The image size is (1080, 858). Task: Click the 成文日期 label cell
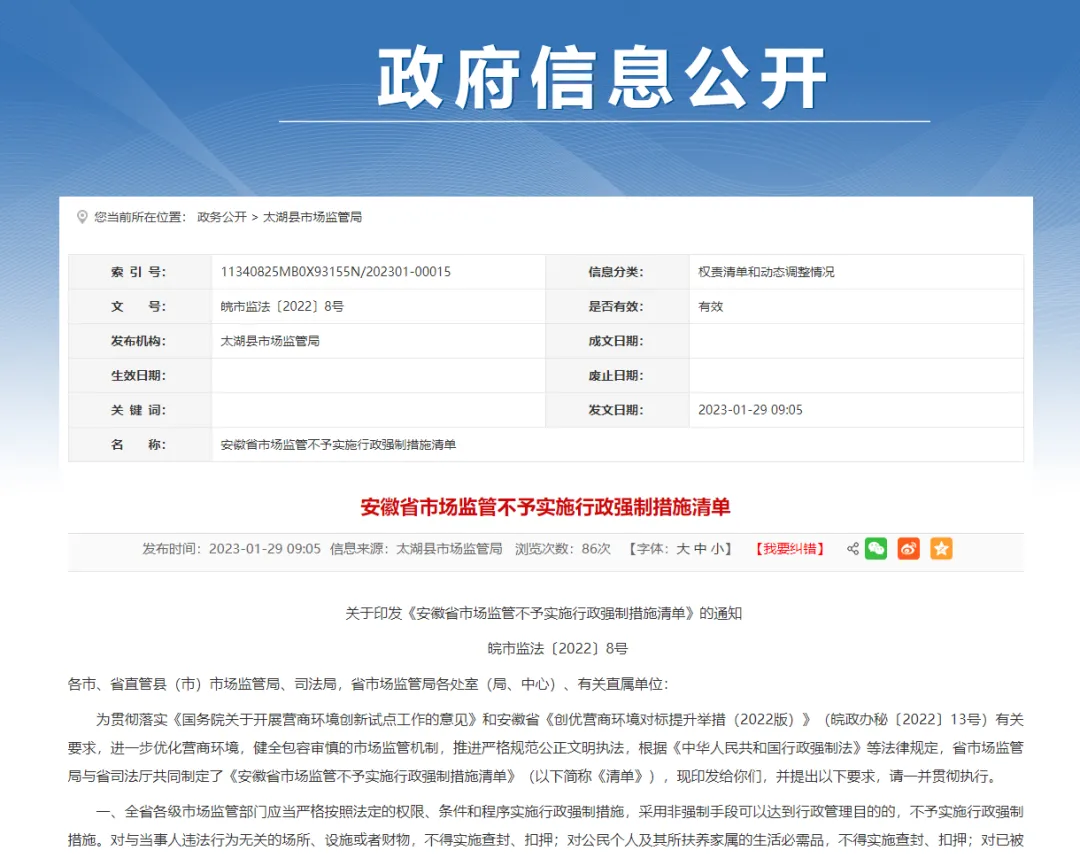(x=617, y=341)
